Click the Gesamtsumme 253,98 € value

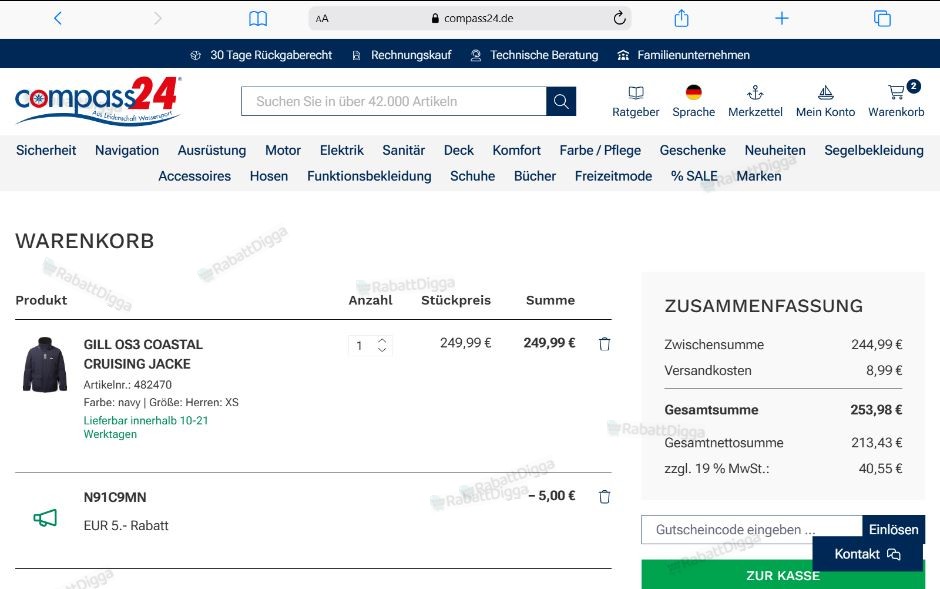876,410
